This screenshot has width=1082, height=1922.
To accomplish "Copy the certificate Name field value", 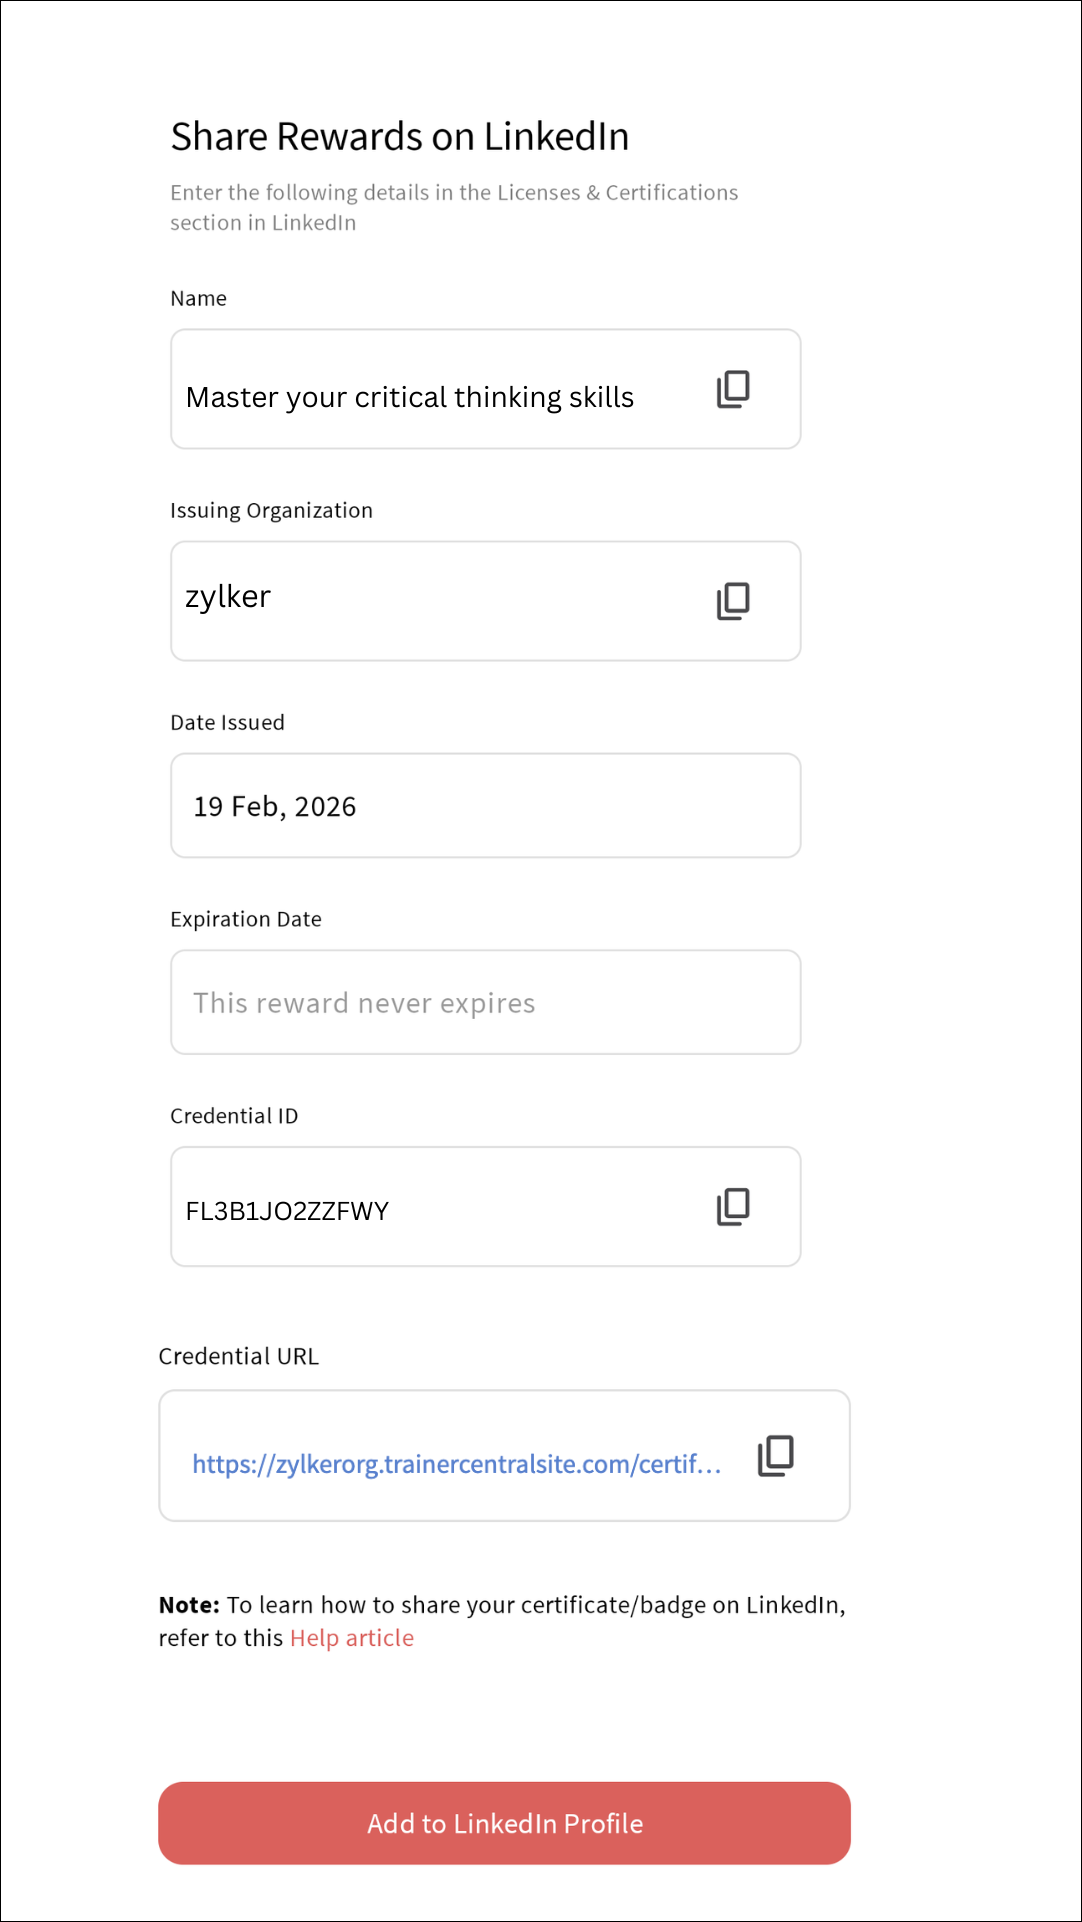I will [733, 389].
